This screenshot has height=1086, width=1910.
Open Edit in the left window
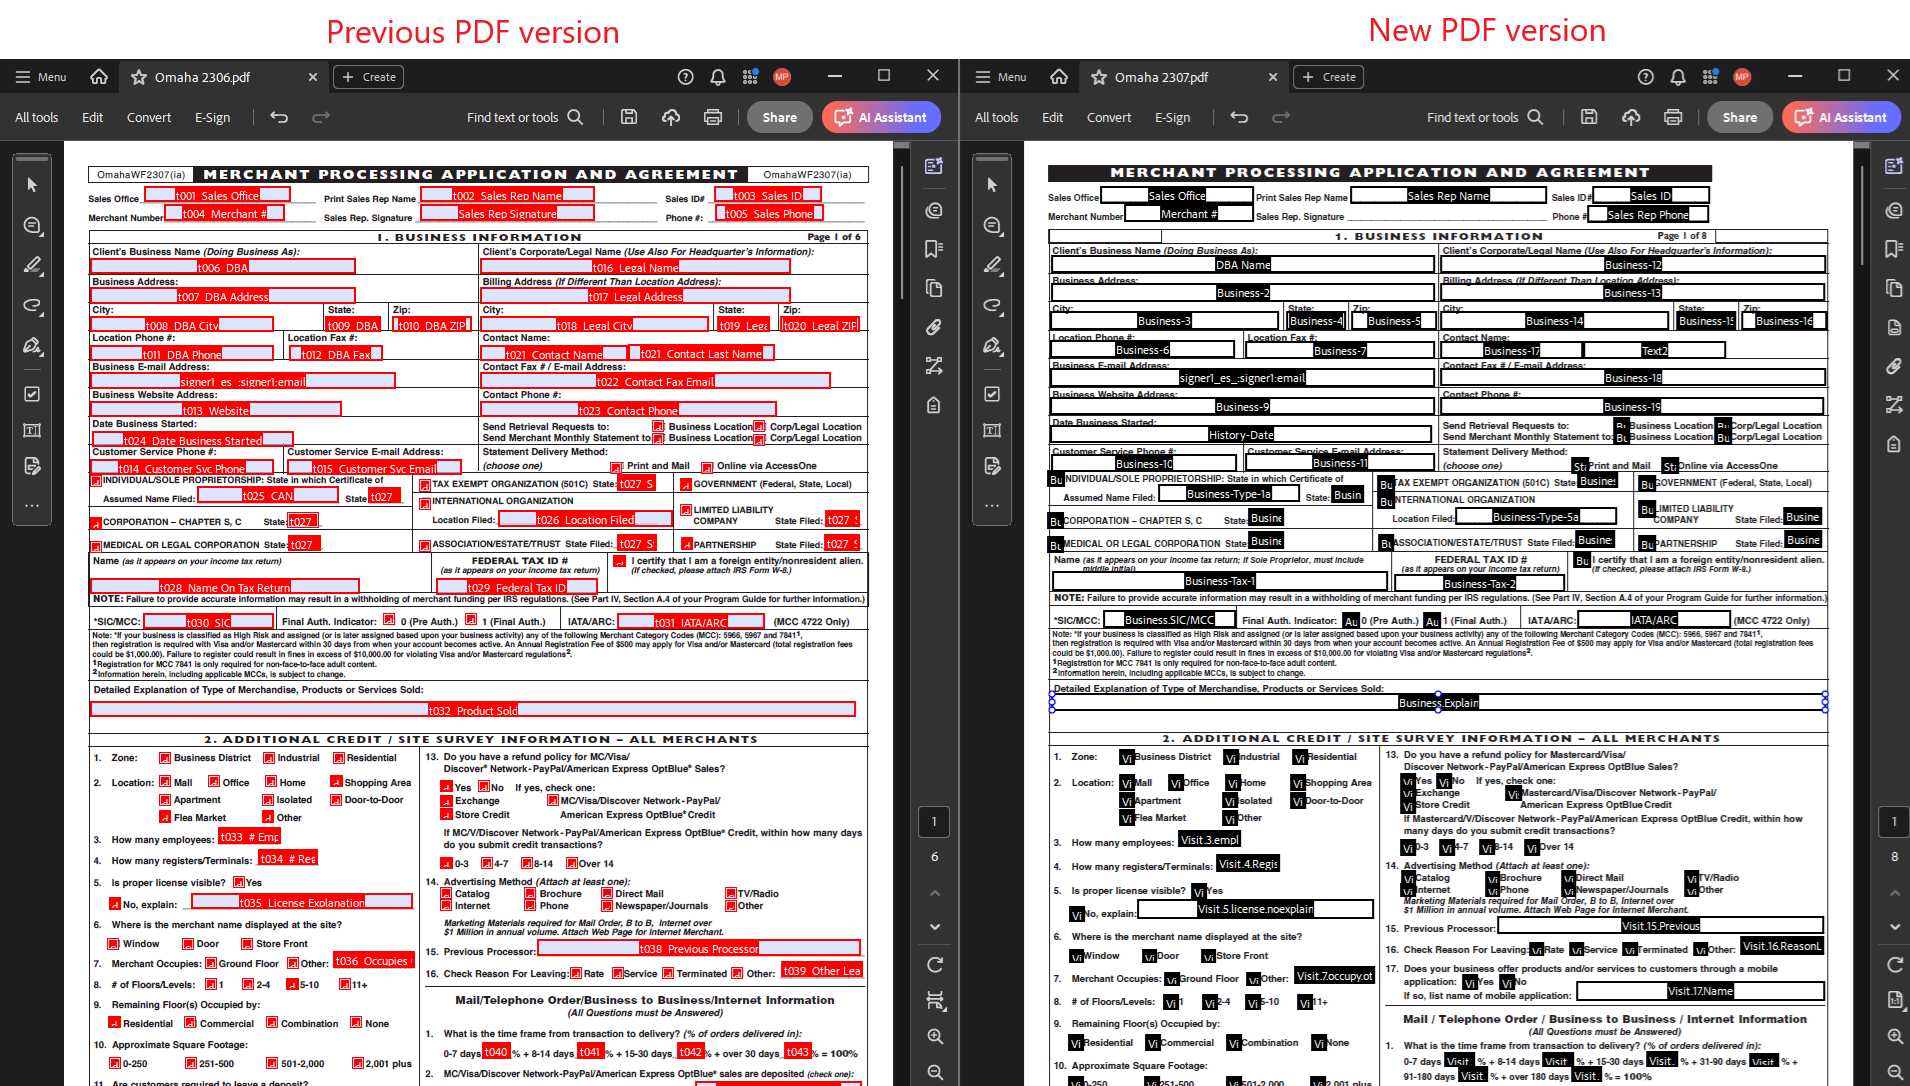coord(93,117)
